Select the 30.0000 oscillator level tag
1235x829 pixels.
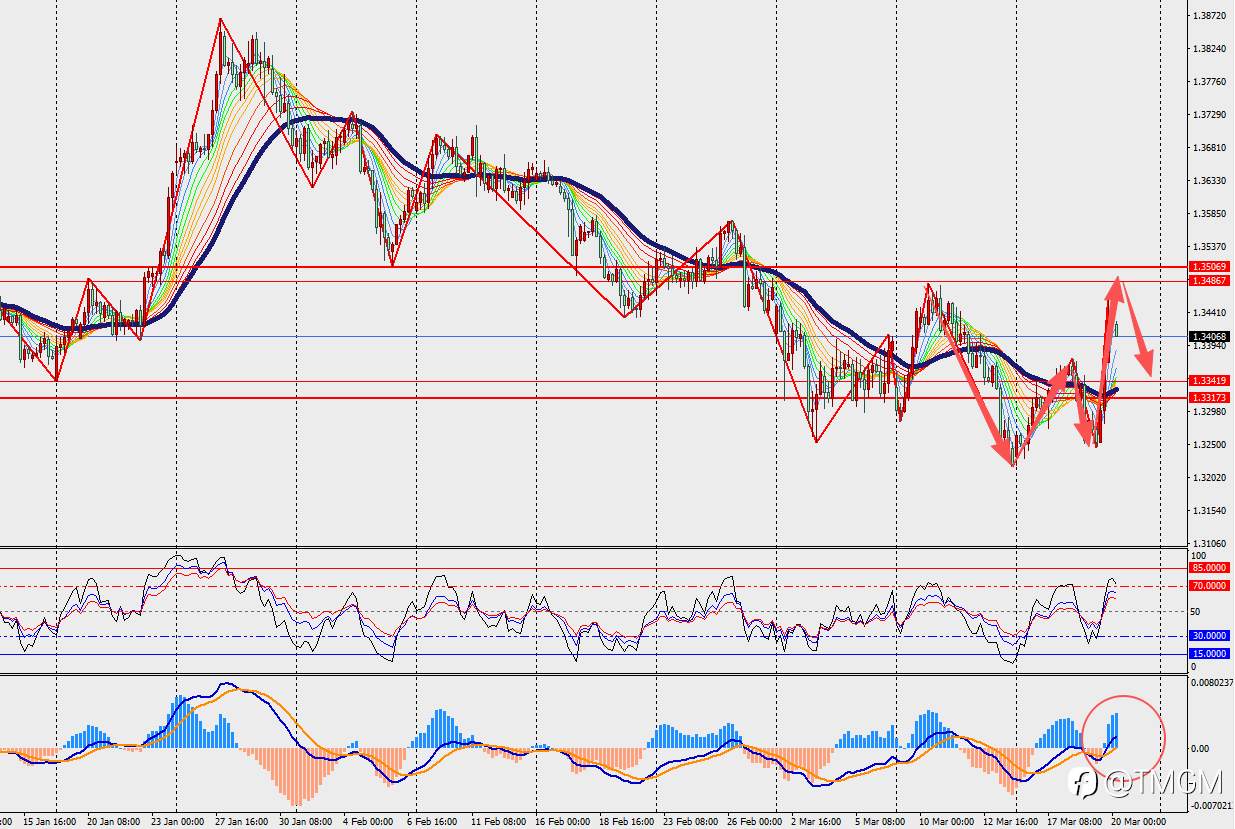point(1209,636)
